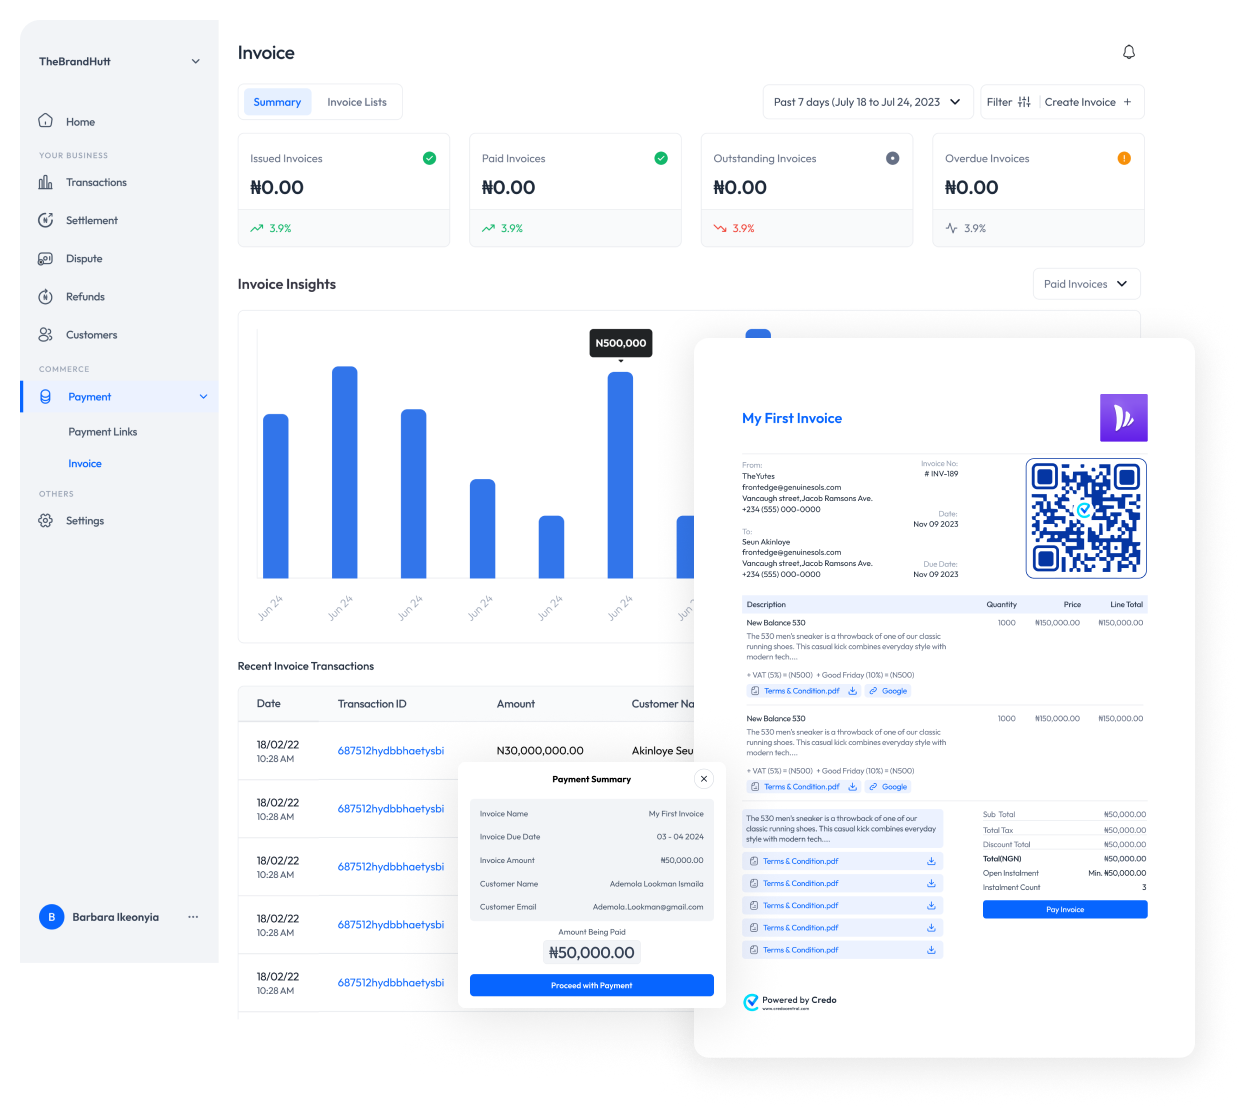Screen dimensions: 1240x1108
Task: Click the Payment coins icon
Action: coord(45,396)
